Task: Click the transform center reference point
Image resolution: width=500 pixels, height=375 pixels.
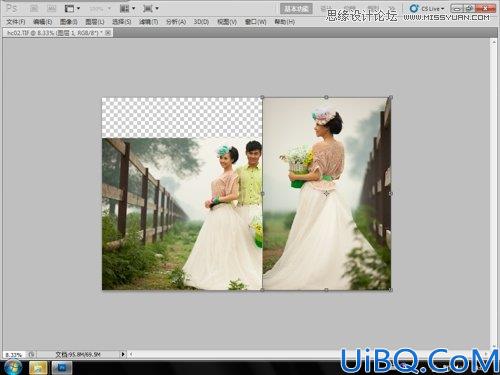Action: (326, 193)
